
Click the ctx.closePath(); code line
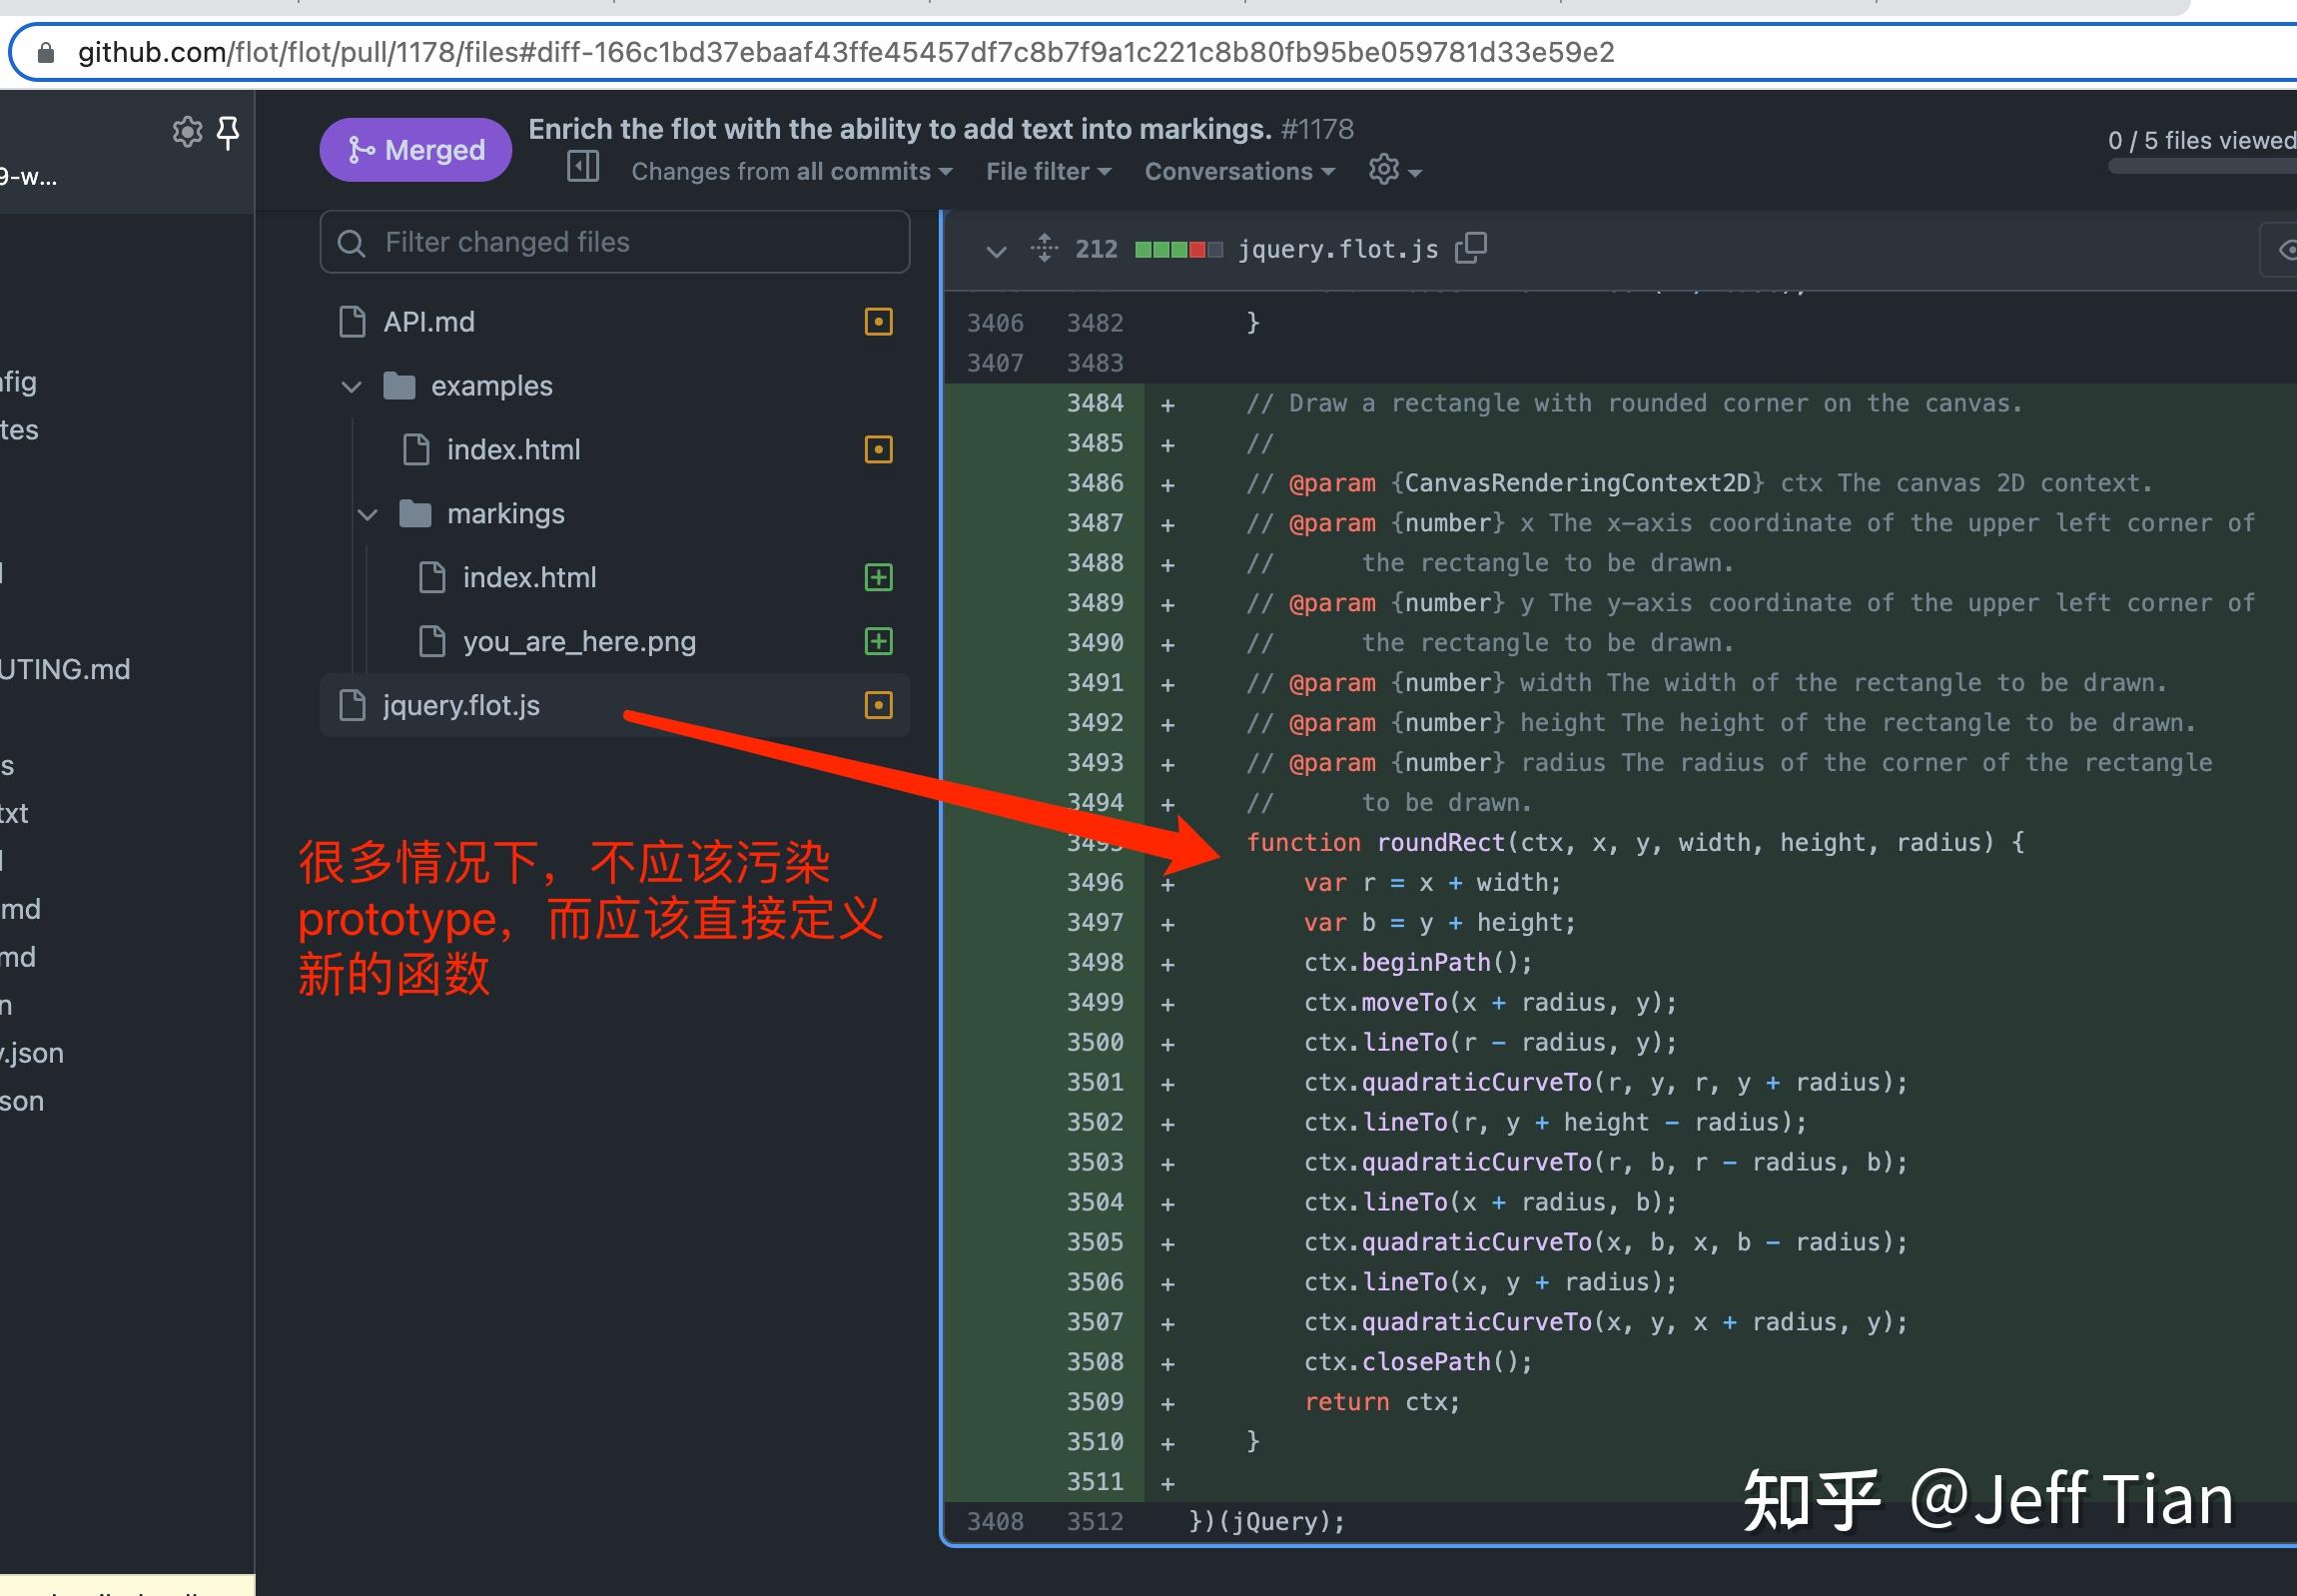[x=1417, y=1362]
